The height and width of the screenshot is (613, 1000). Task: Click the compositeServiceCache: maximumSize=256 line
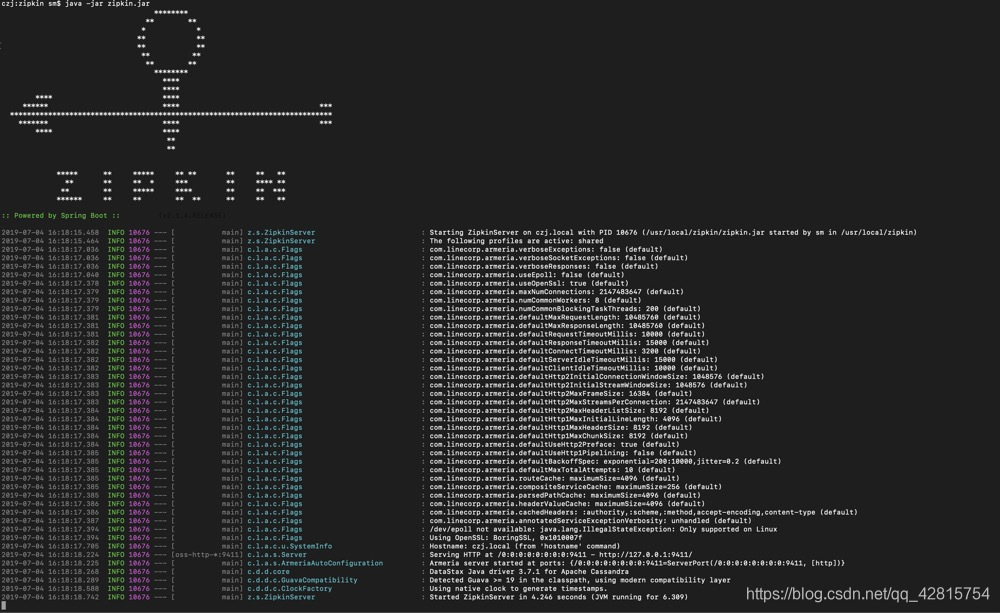click(x=575, y=487)
